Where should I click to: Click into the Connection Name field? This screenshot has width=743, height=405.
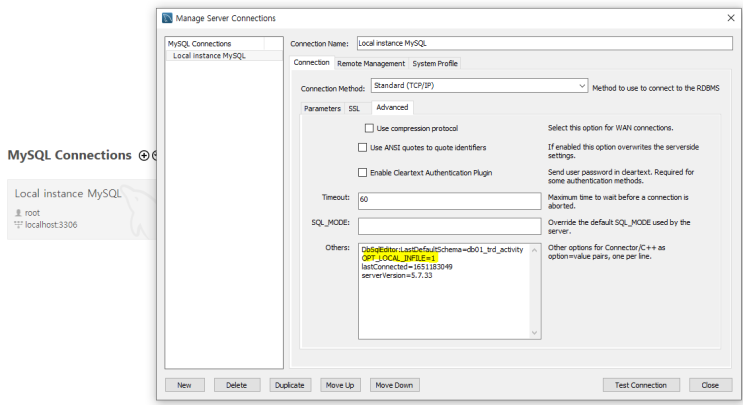544,43
